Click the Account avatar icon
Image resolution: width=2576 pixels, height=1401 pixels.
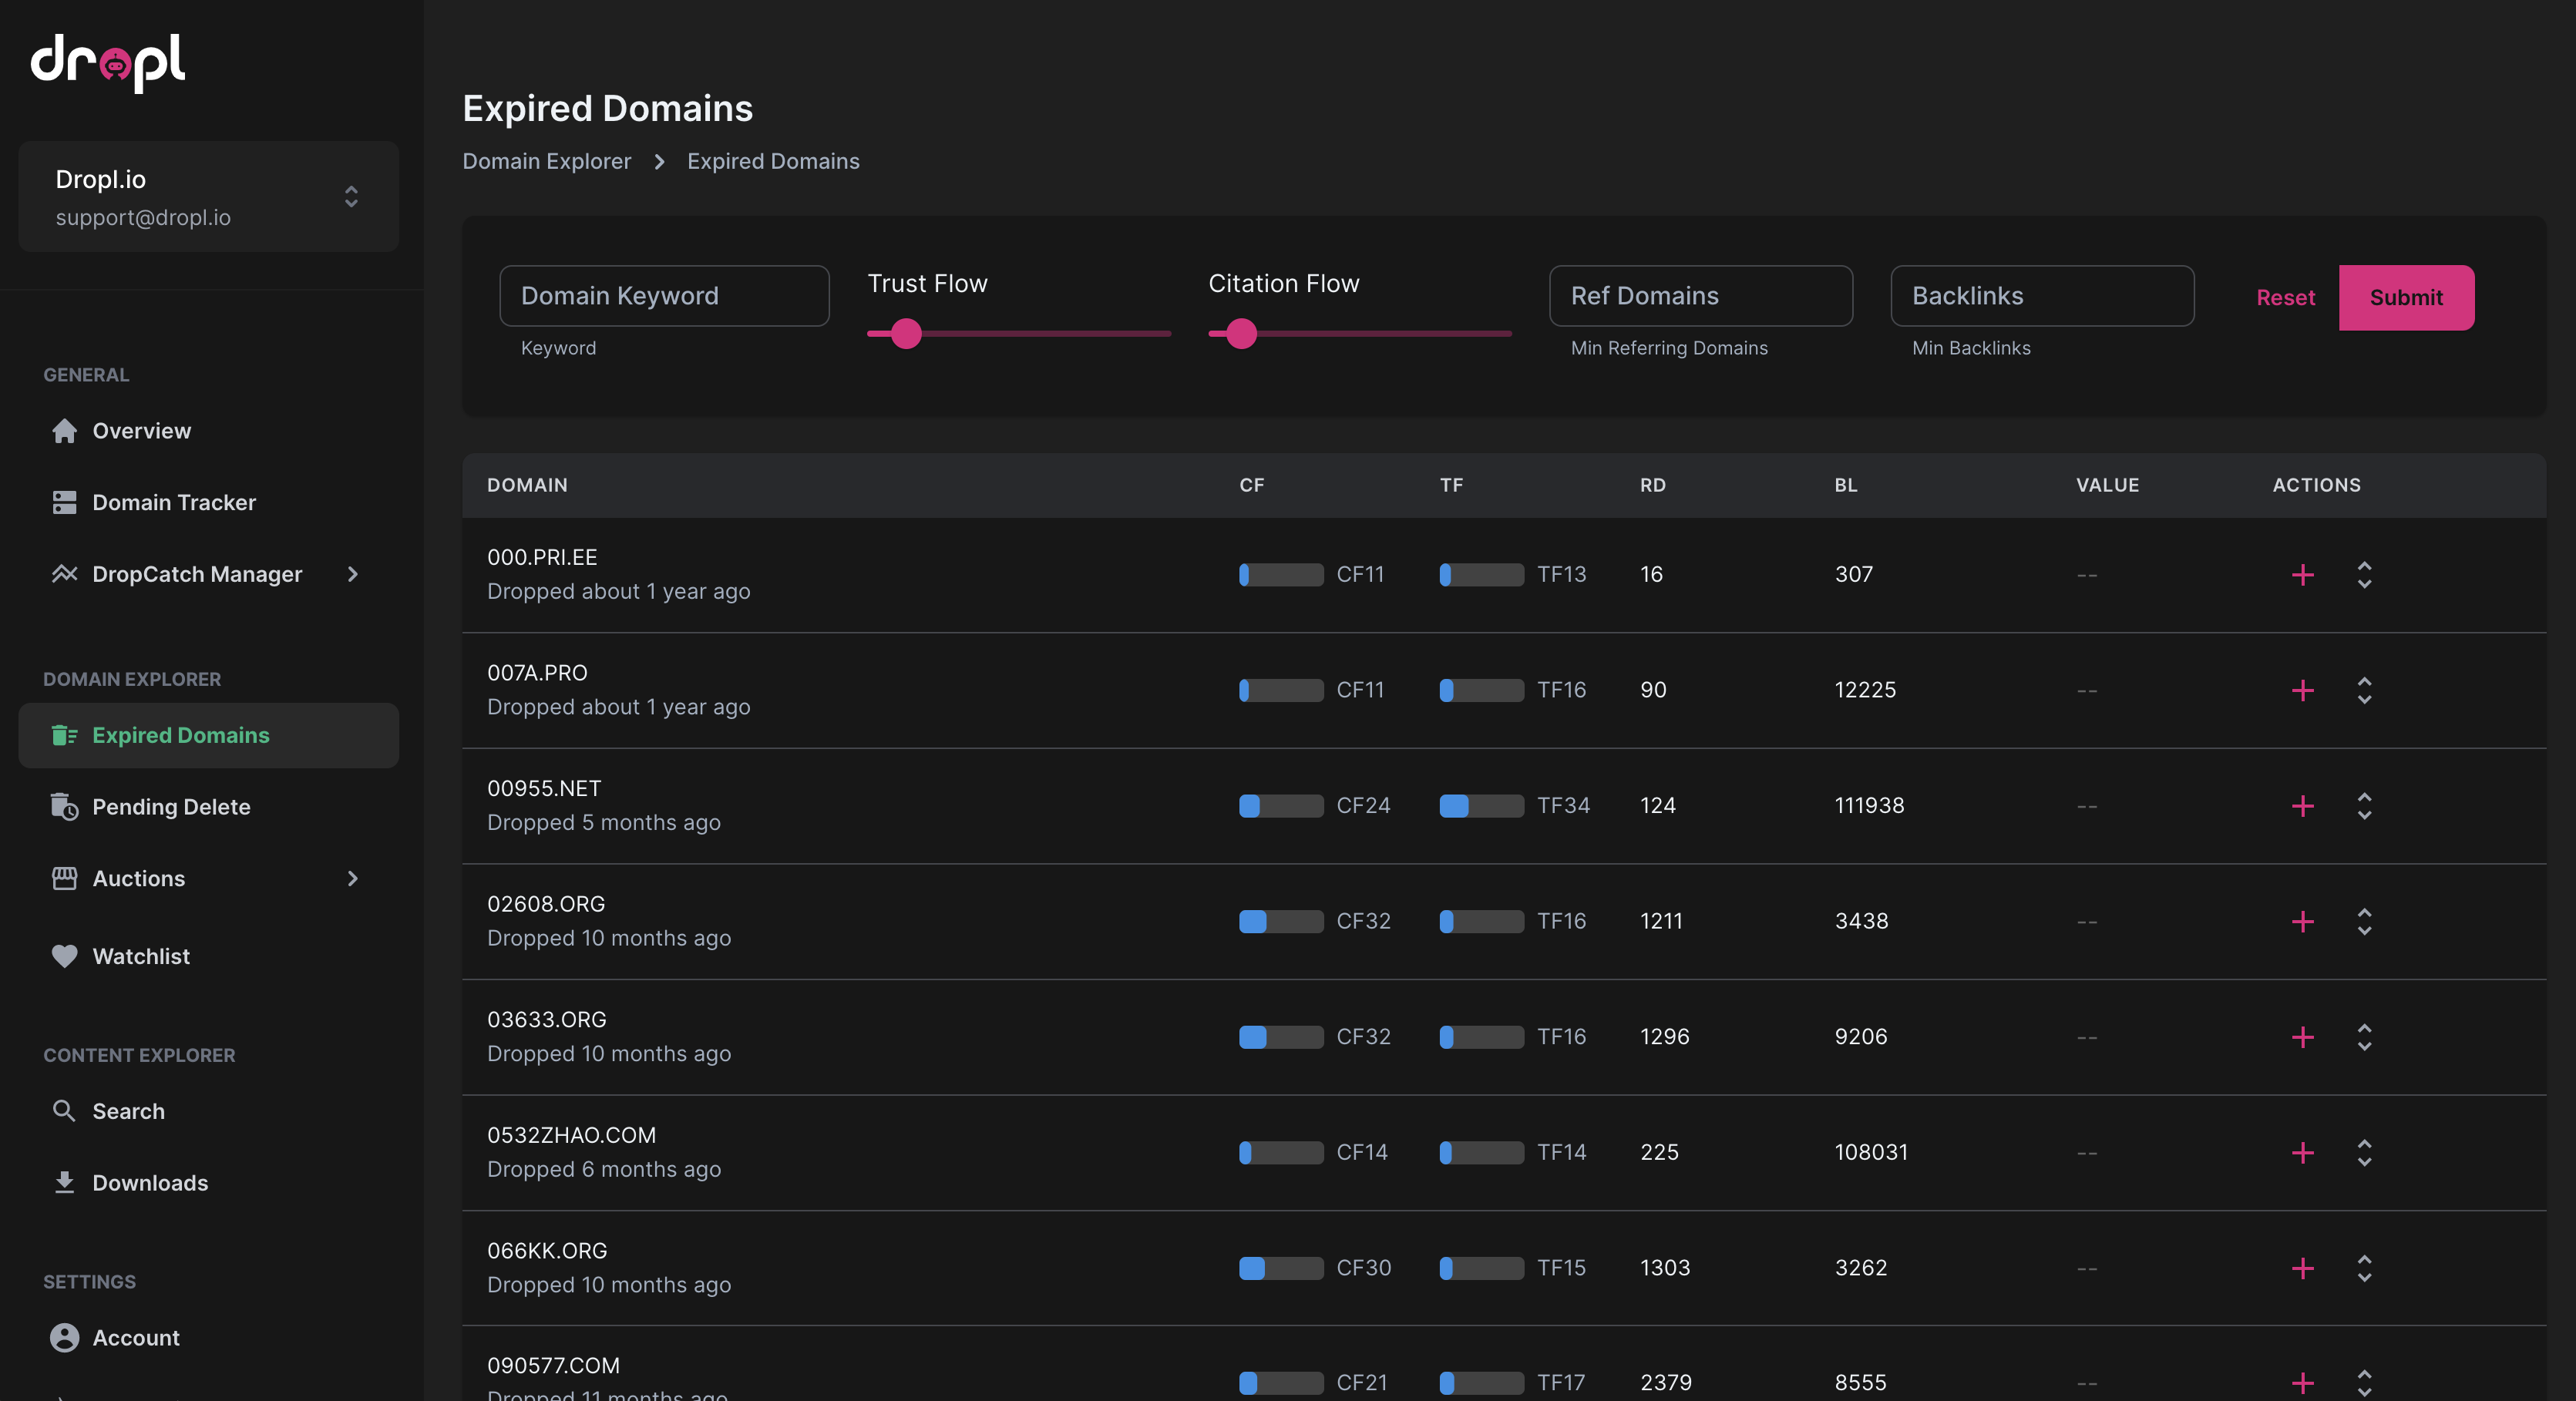pyautogui.click(x=65, y=1338)
